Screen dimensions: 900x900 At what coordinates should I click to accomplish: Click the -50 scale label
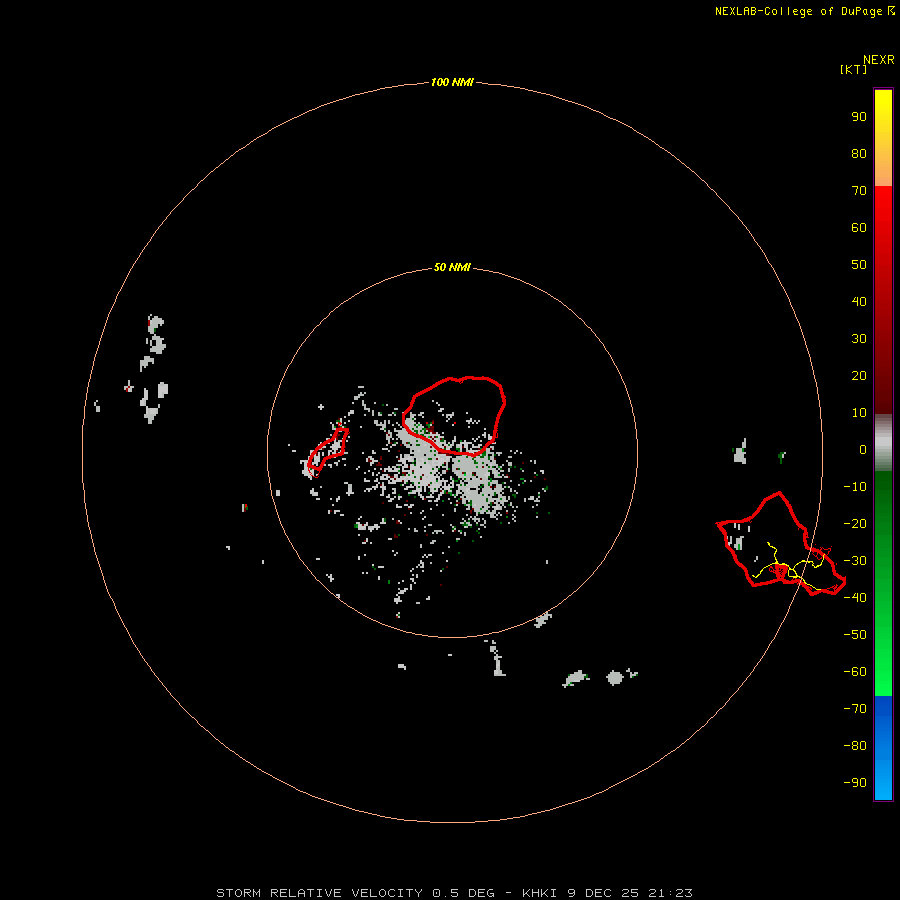[855, 635]
